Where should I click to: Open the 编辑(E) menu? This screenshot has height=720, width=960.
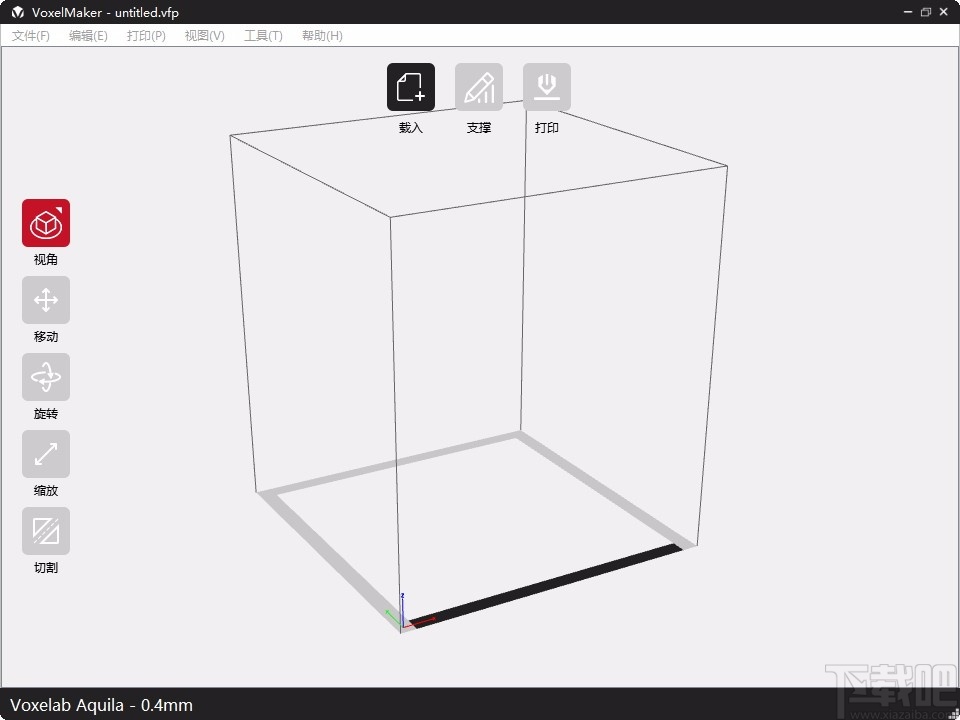point(88,35)
